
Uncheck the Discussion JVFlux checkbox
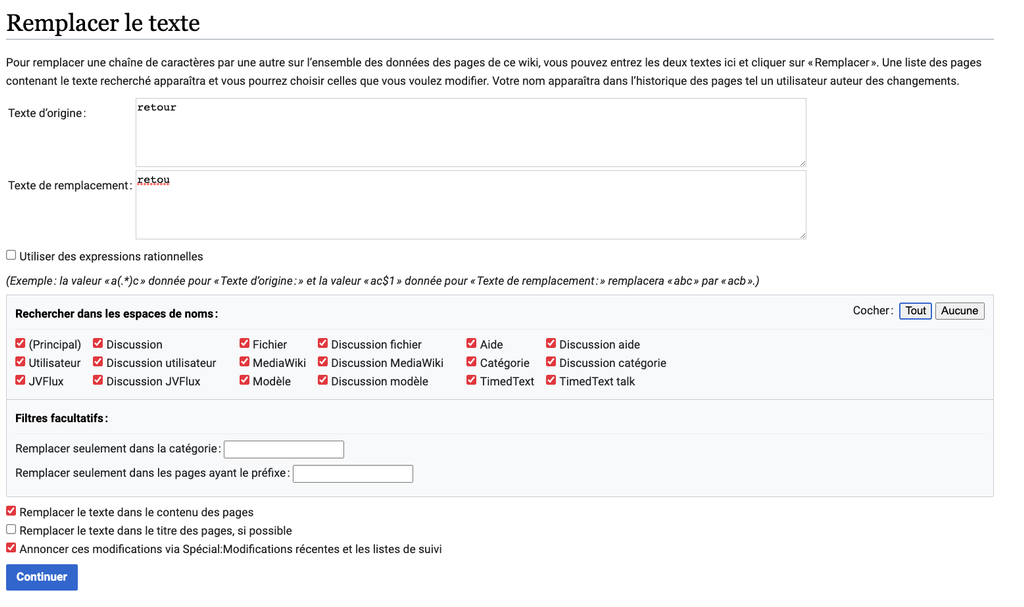(98, 380)
